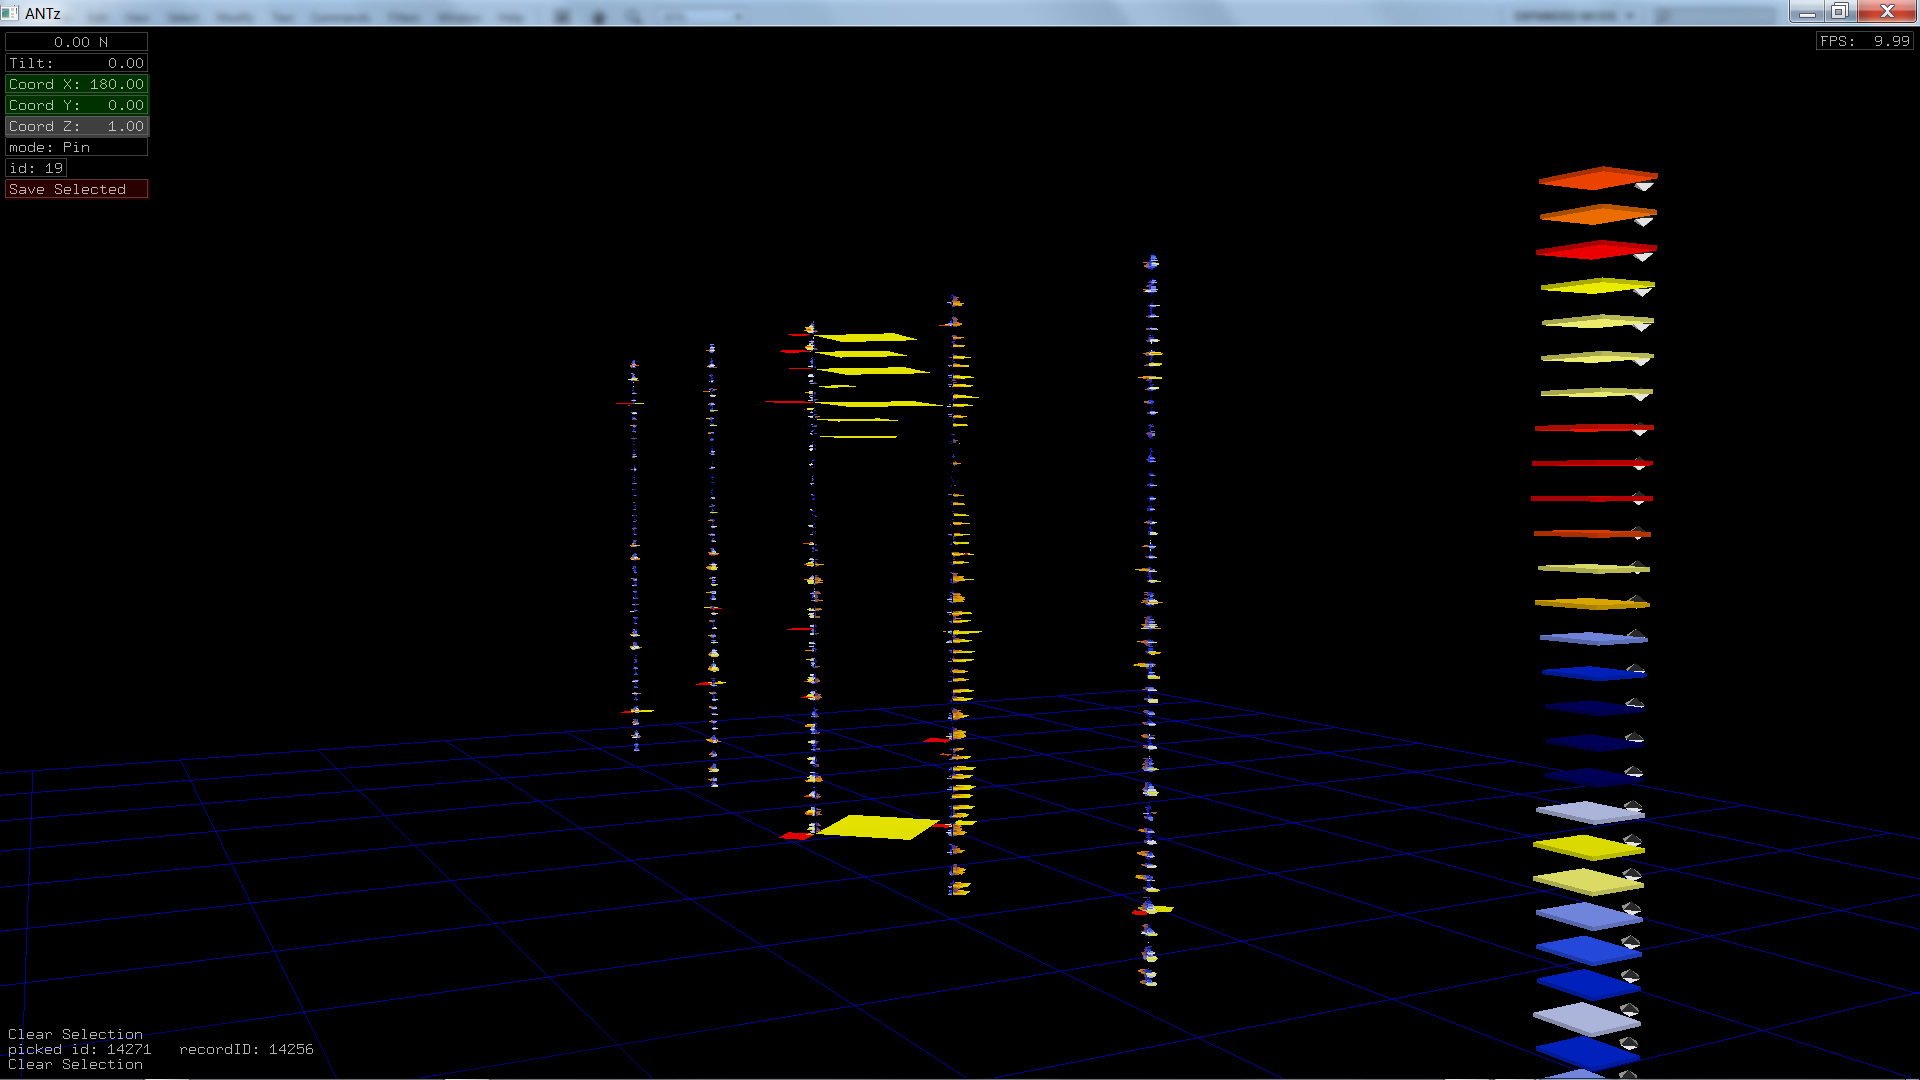Click the compass heading 0.00 N field

76,42
